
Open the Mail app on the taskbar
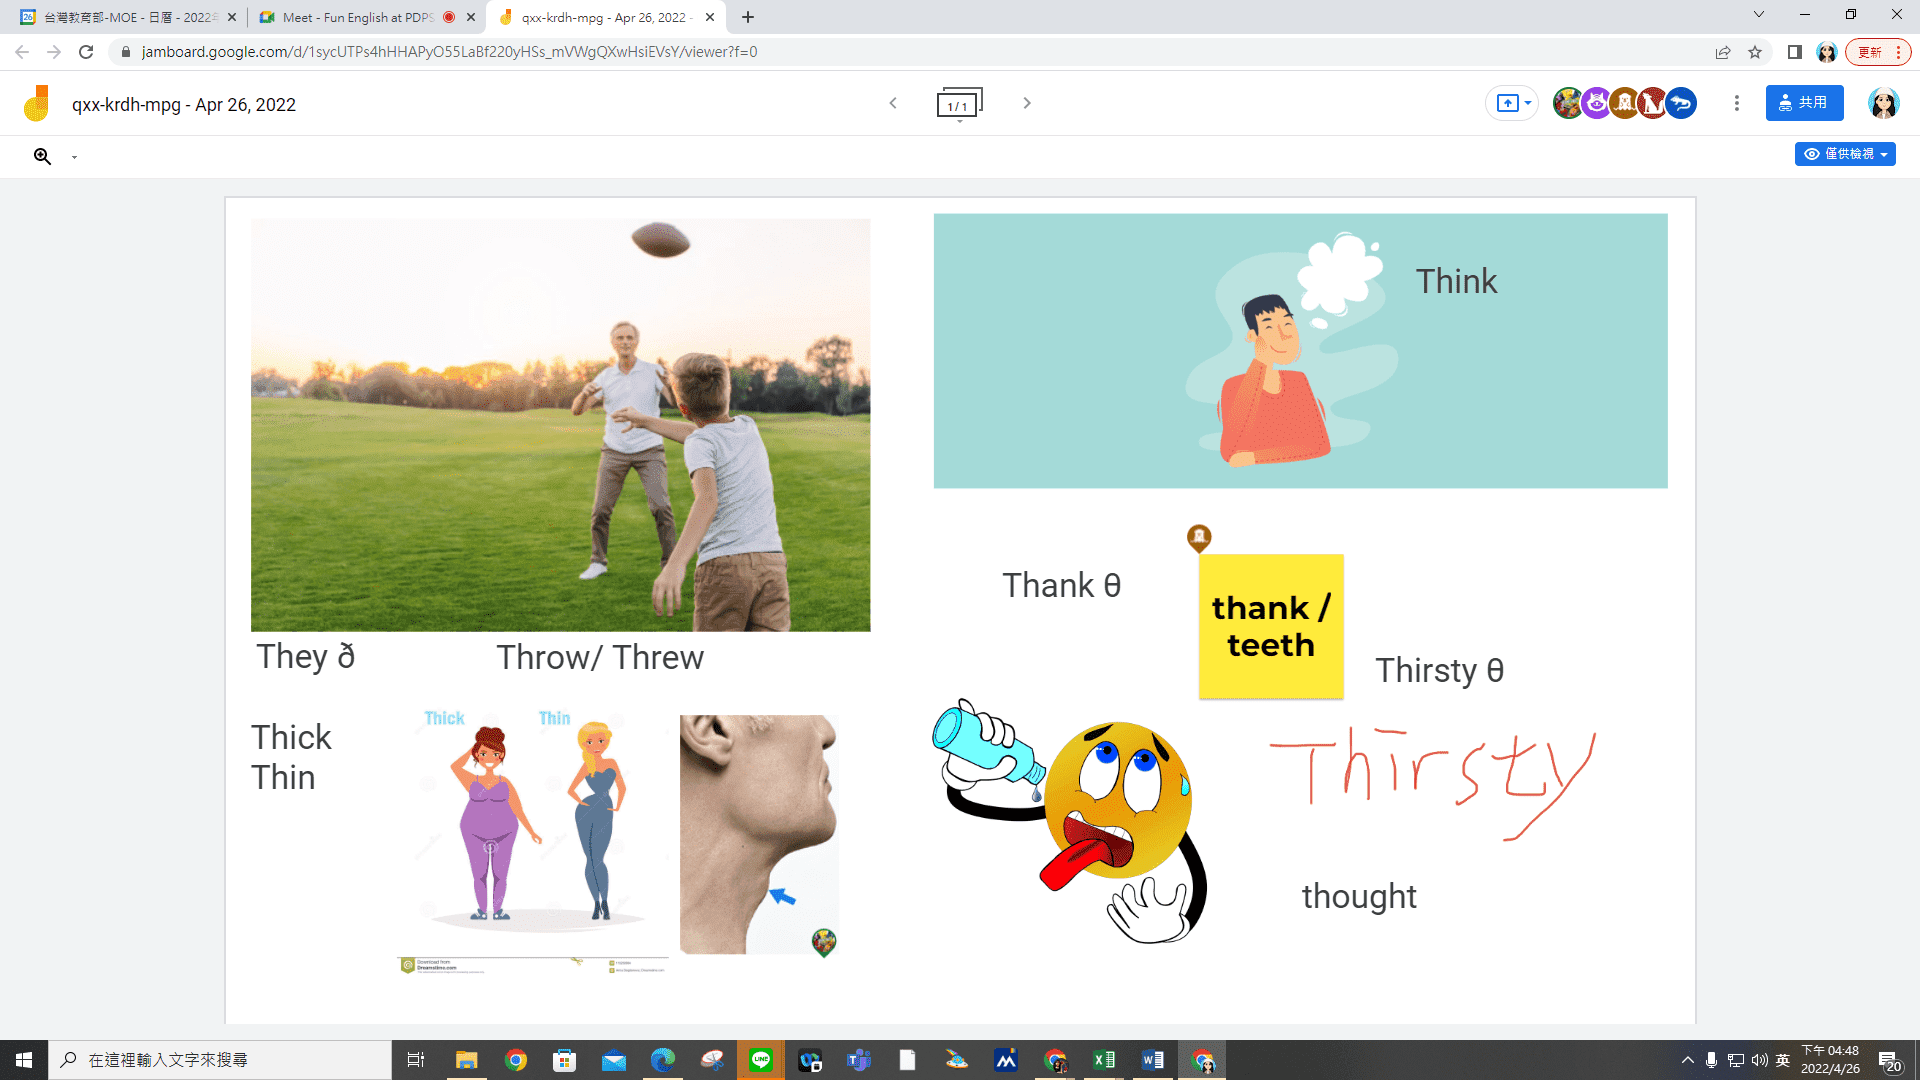613,1060
